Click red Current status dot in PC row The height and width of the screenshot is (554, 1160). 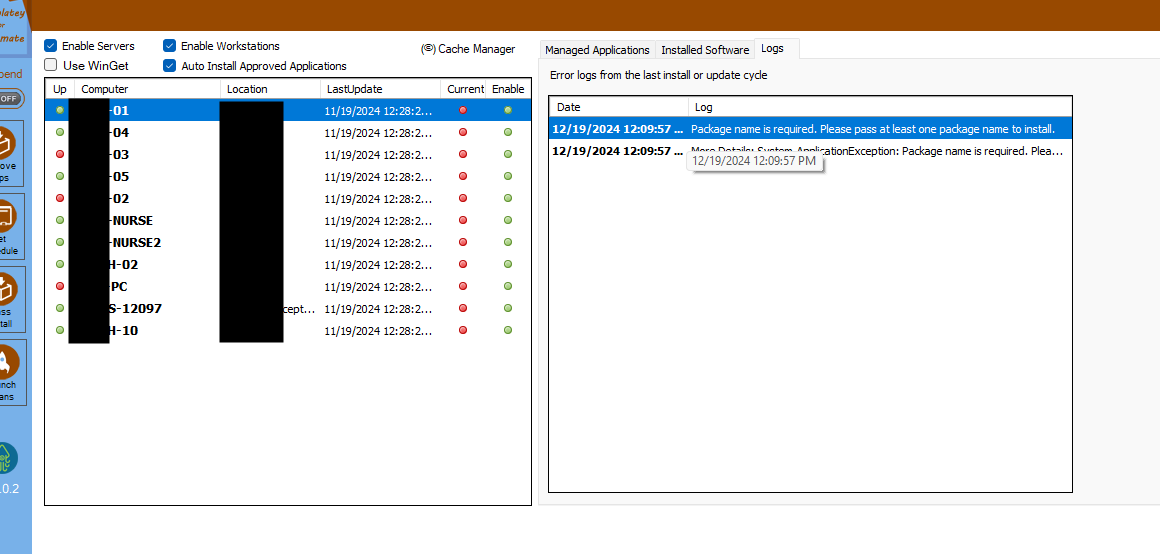[x=462, y=287]
